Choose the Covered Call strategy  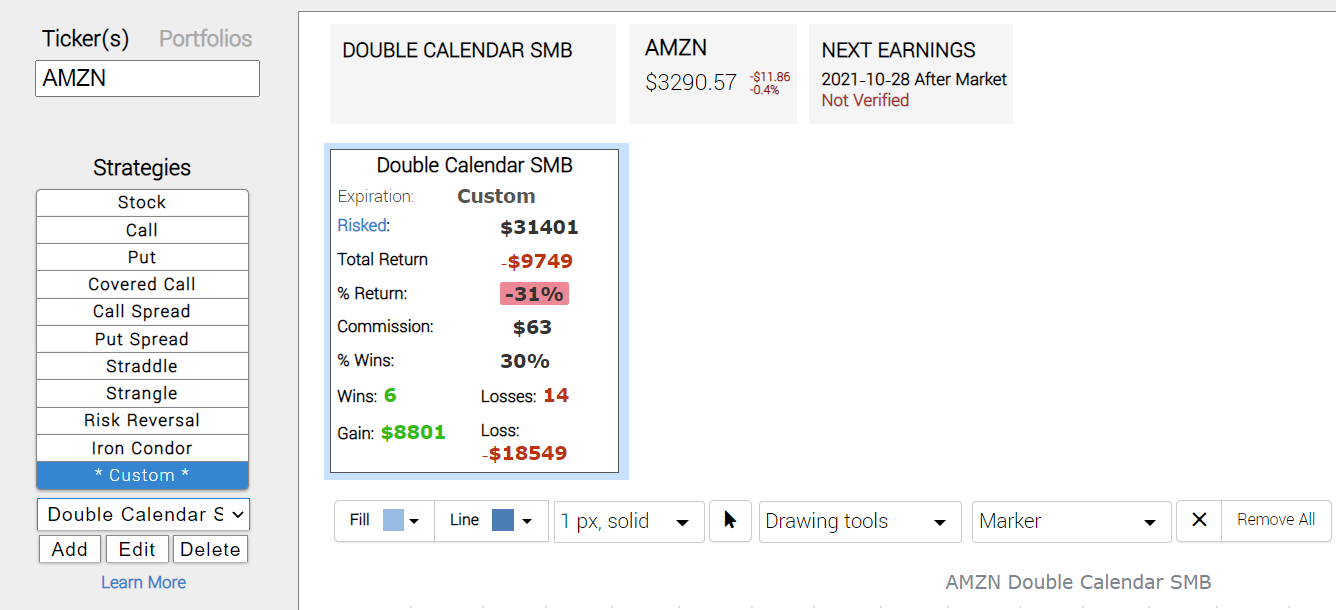tap(142, 284)
